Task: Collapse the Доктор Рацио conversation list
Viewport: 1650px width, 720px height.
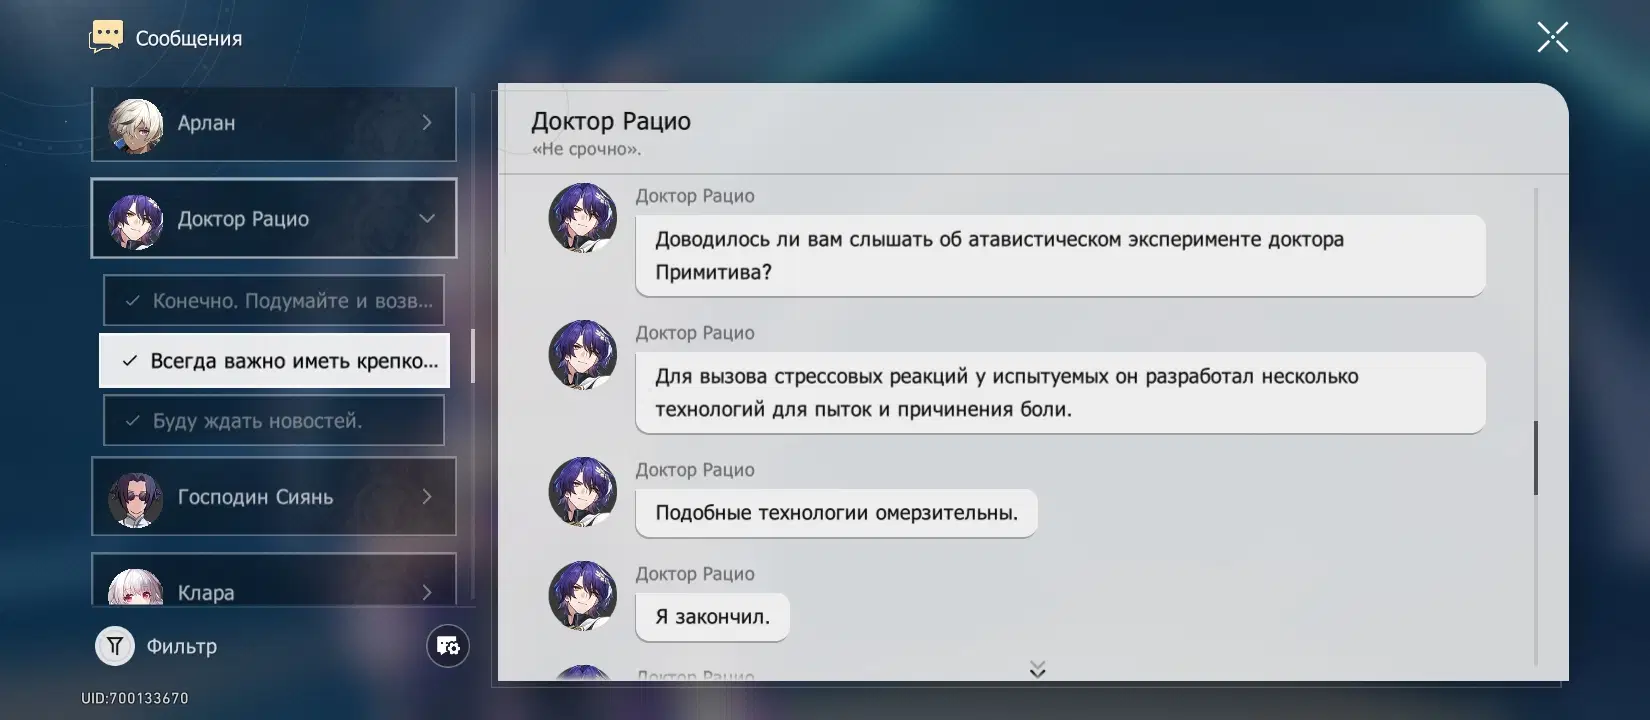Action: [427, 219]
